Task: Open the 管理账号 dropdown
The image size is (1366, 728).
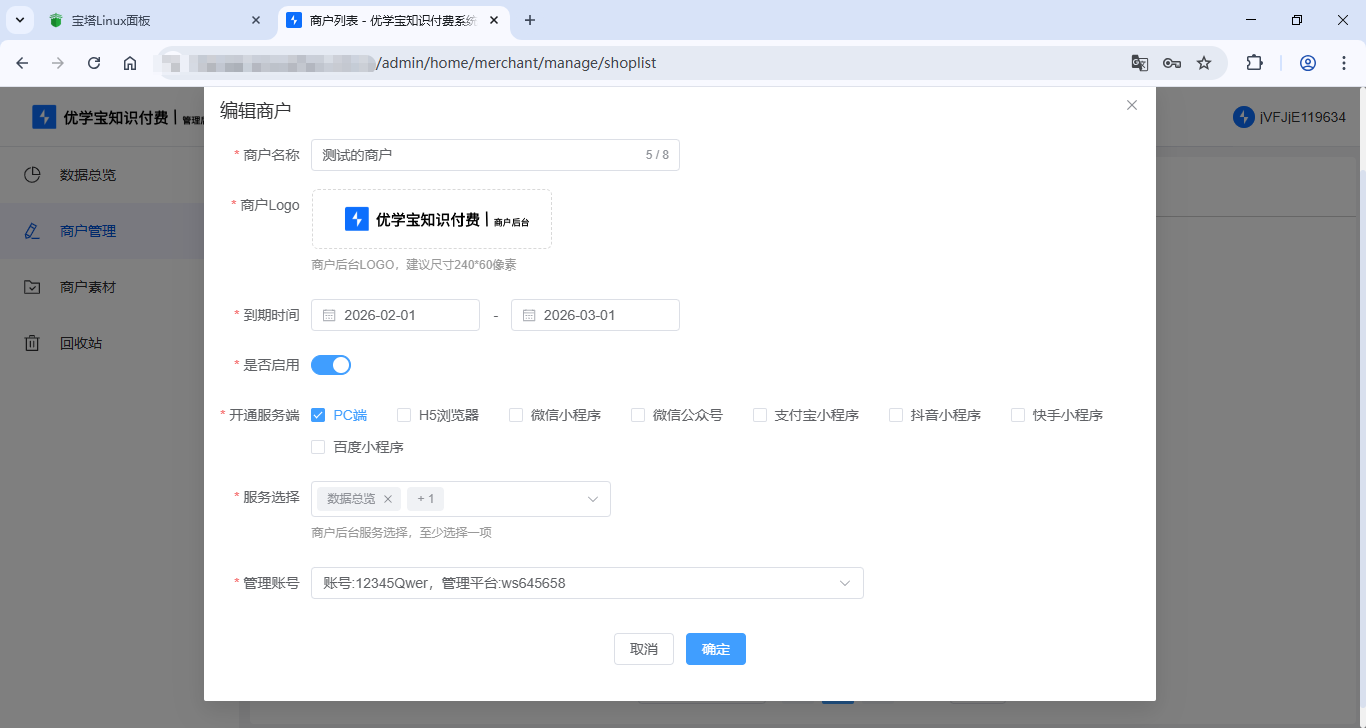Action: [846, 583]
